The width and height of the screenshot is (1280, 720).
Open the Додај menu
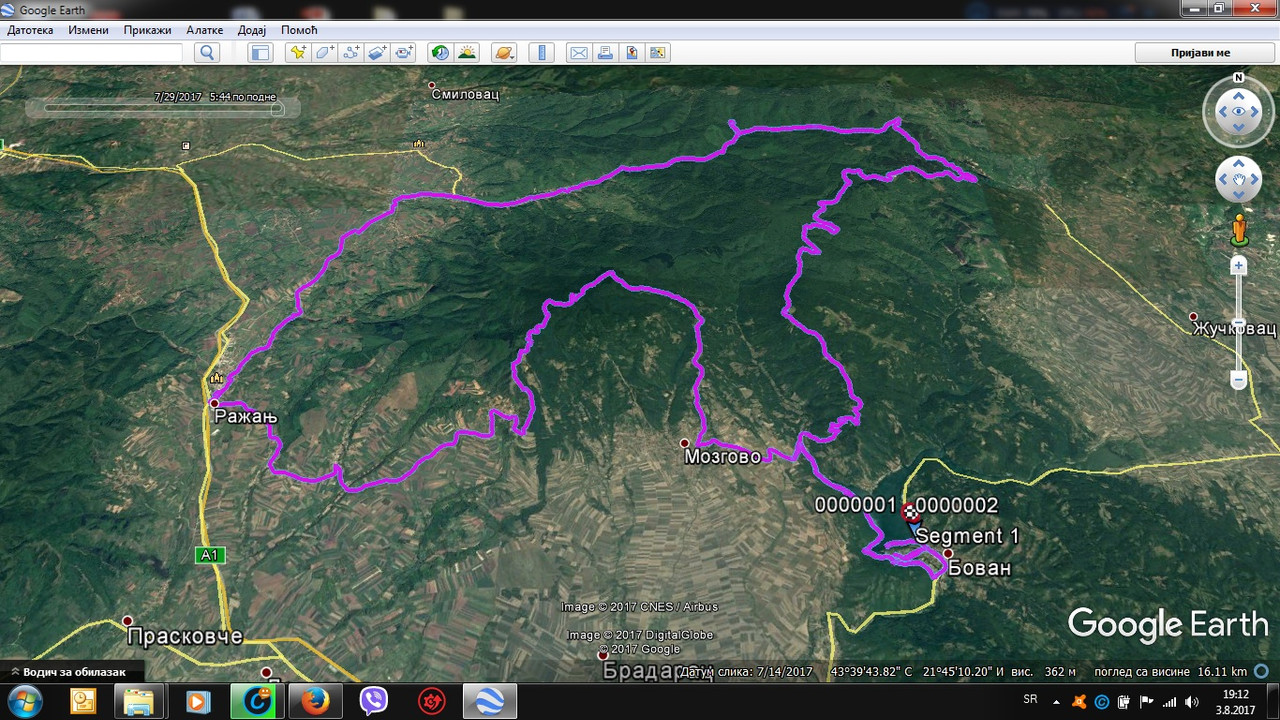(252, 30)
